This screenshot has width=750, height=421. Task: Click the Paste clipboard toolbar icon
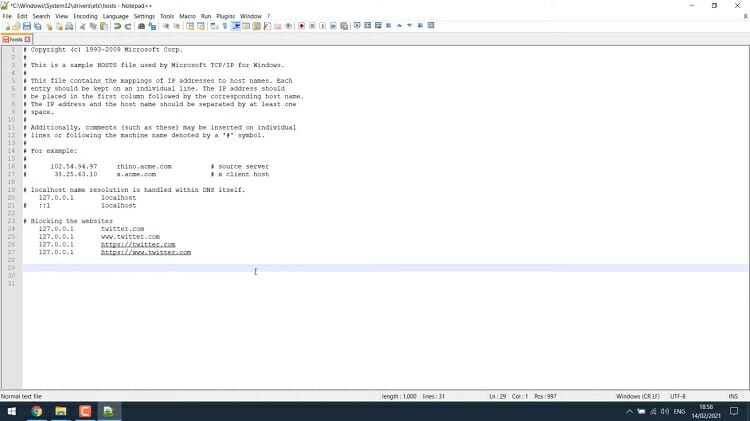(x=103, y=26)
